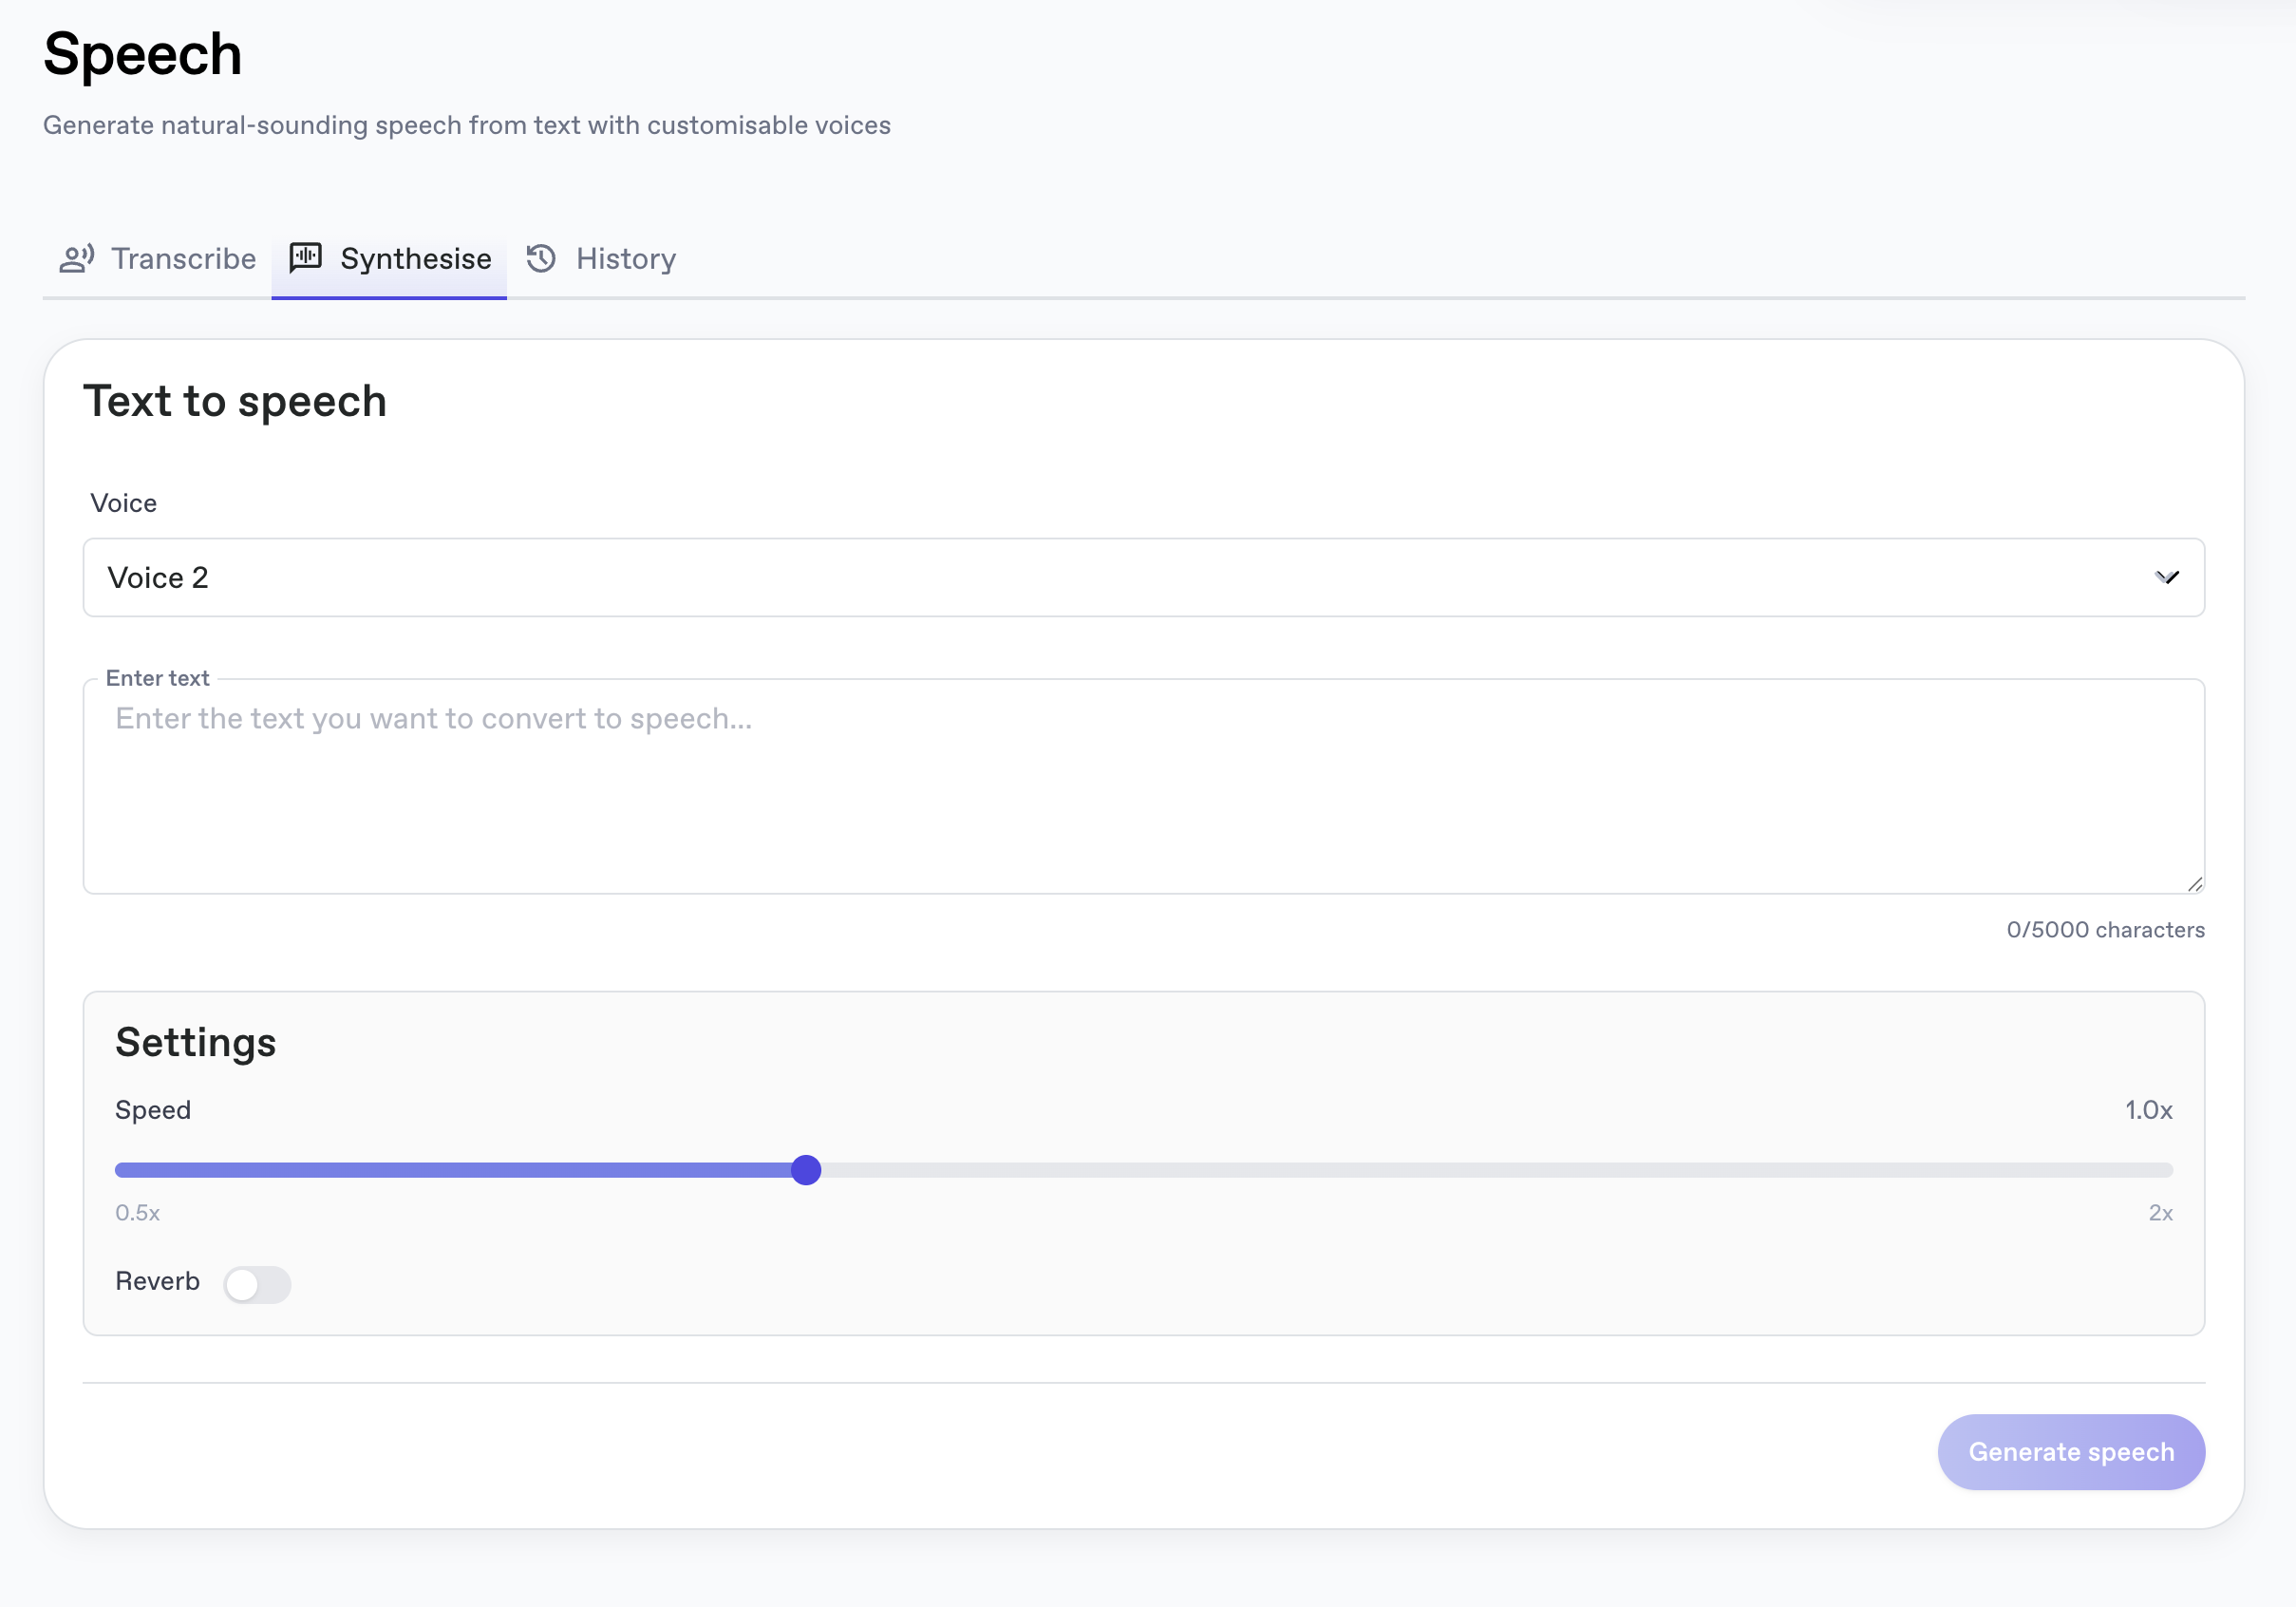Open the Voice 2 dropdown

(1143, 578)
